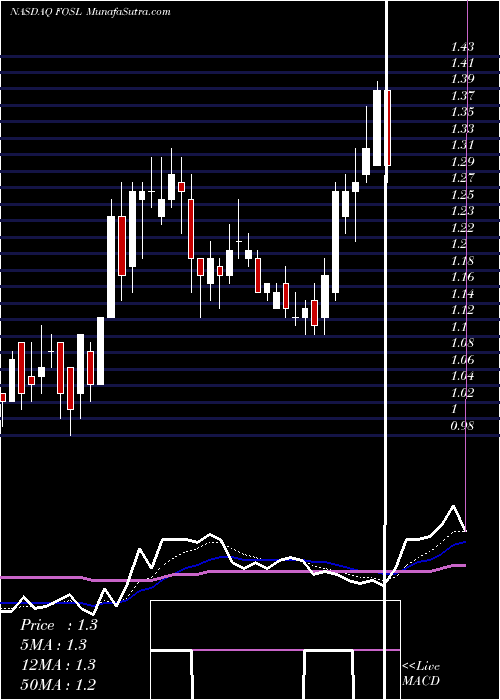
Task: Click the 1.14 price axis label
Action: point(462,294)
